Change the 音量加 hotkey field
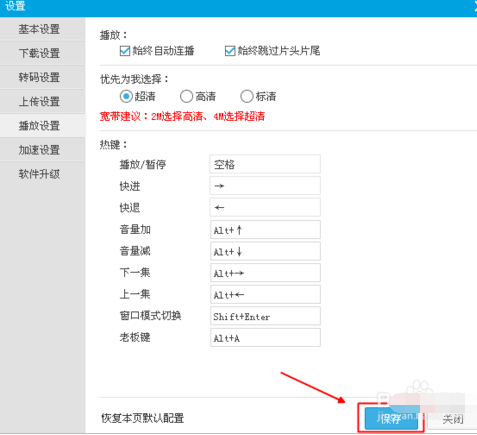477x435 pixels. coord(265,229)
